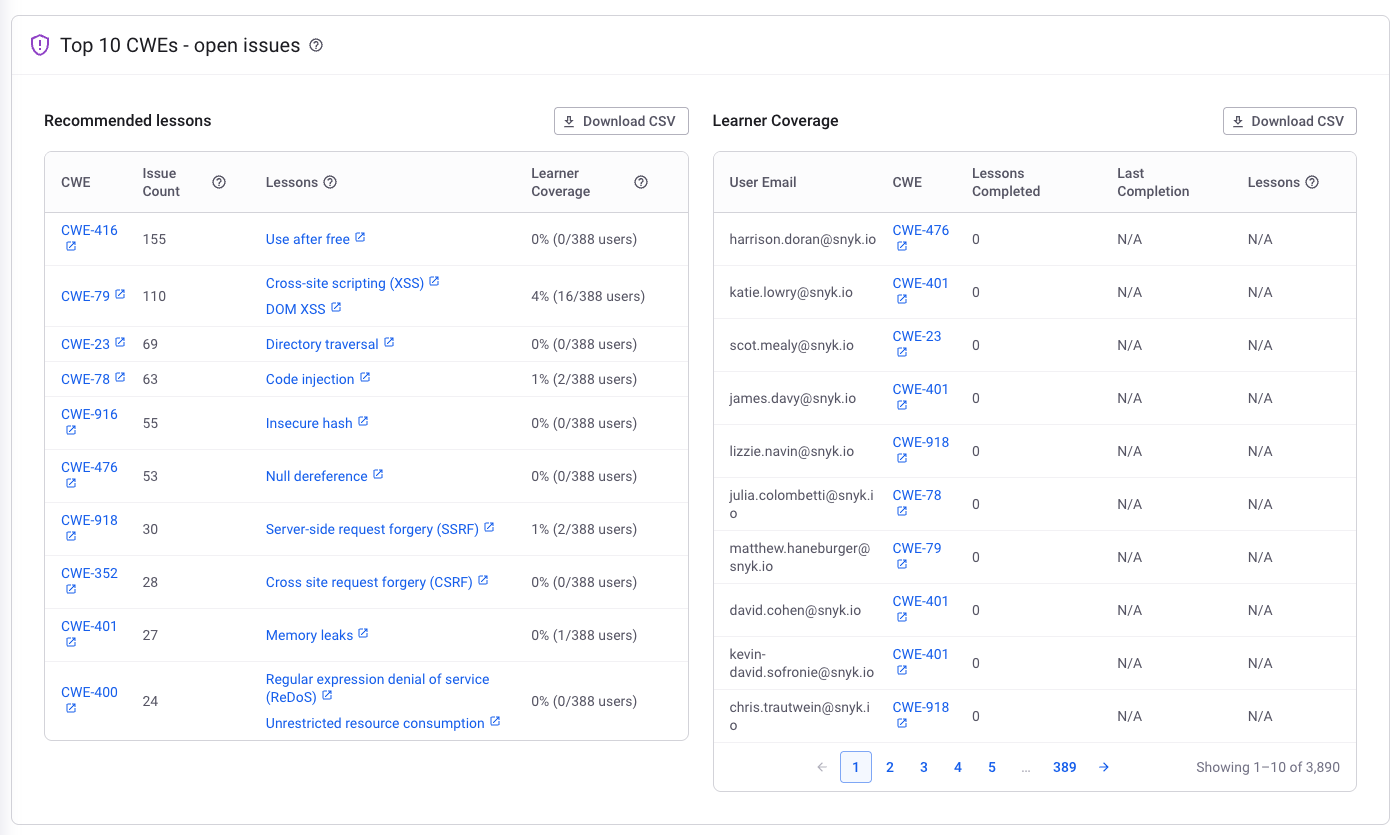The image size is (1396, 835).
Task: Click the help icon next to Learner Coverage column
Action: [x=641, y=182]
